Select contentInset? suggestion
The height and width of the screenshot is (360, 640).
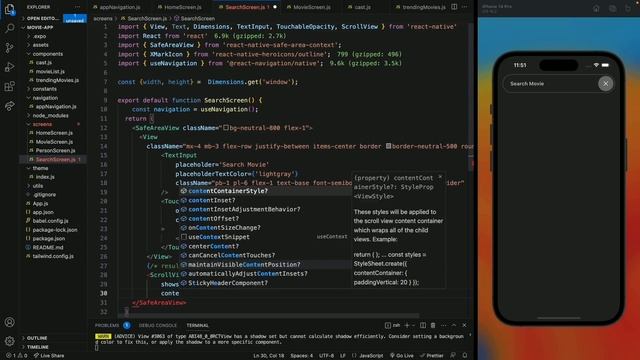click(x=265, y=200)
